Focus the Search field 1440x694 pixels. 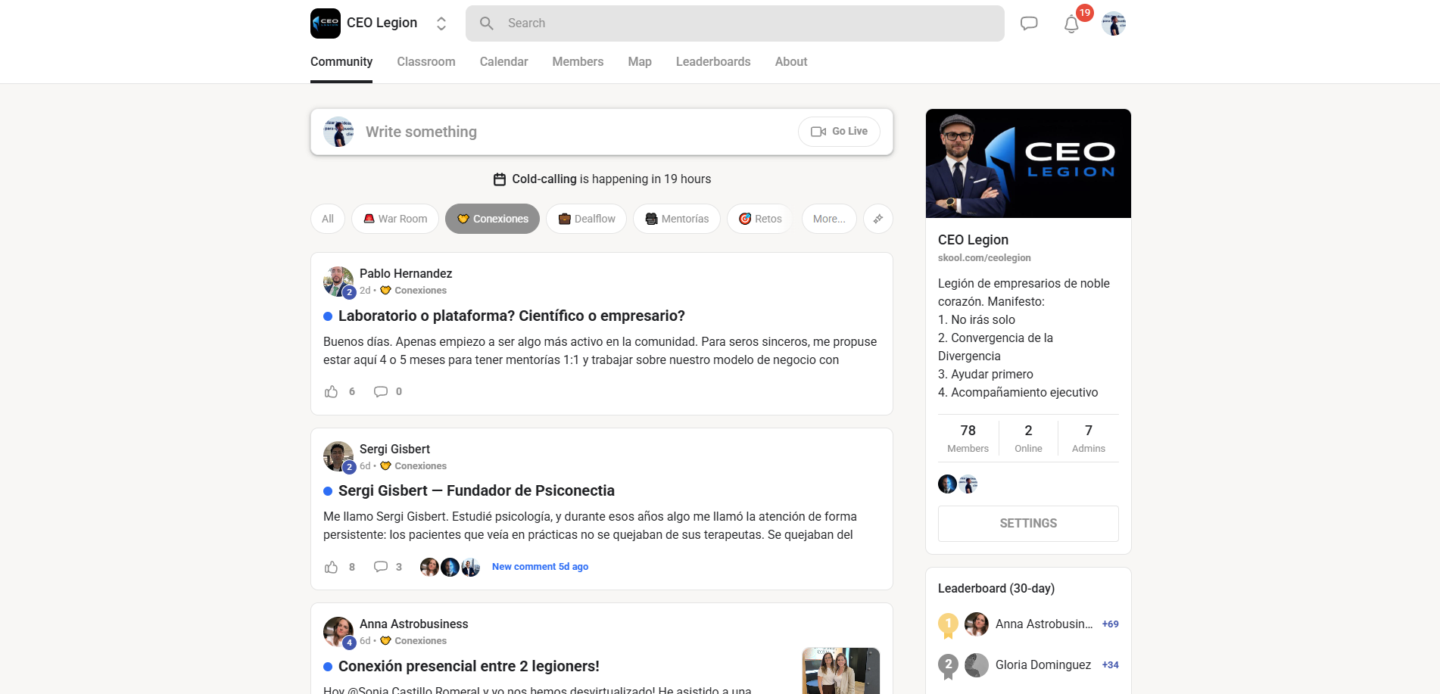tap(735, 23)
